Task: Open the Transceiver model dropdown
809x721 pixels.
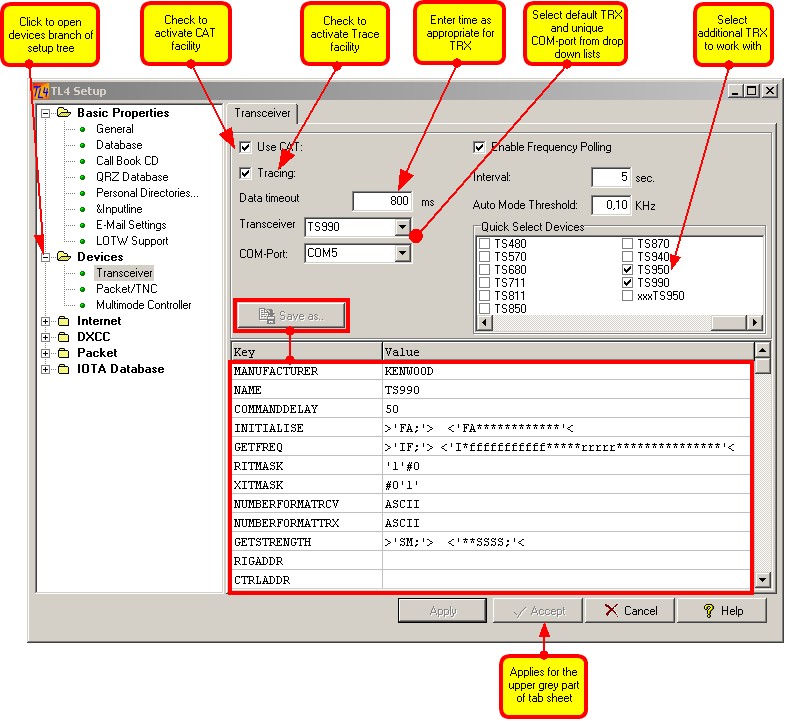Action: 402,227
